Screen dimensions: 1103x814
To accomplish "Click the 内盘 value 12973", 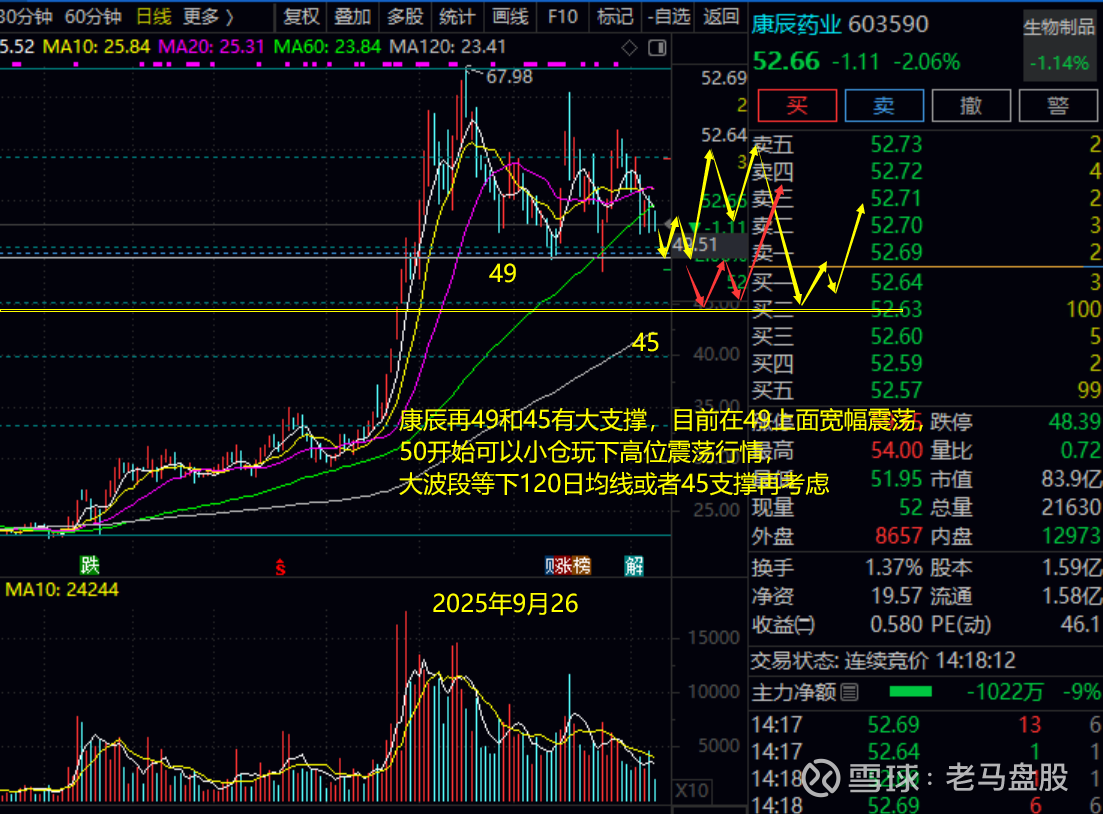I will pyautogui.click(x=1071, y=537).
